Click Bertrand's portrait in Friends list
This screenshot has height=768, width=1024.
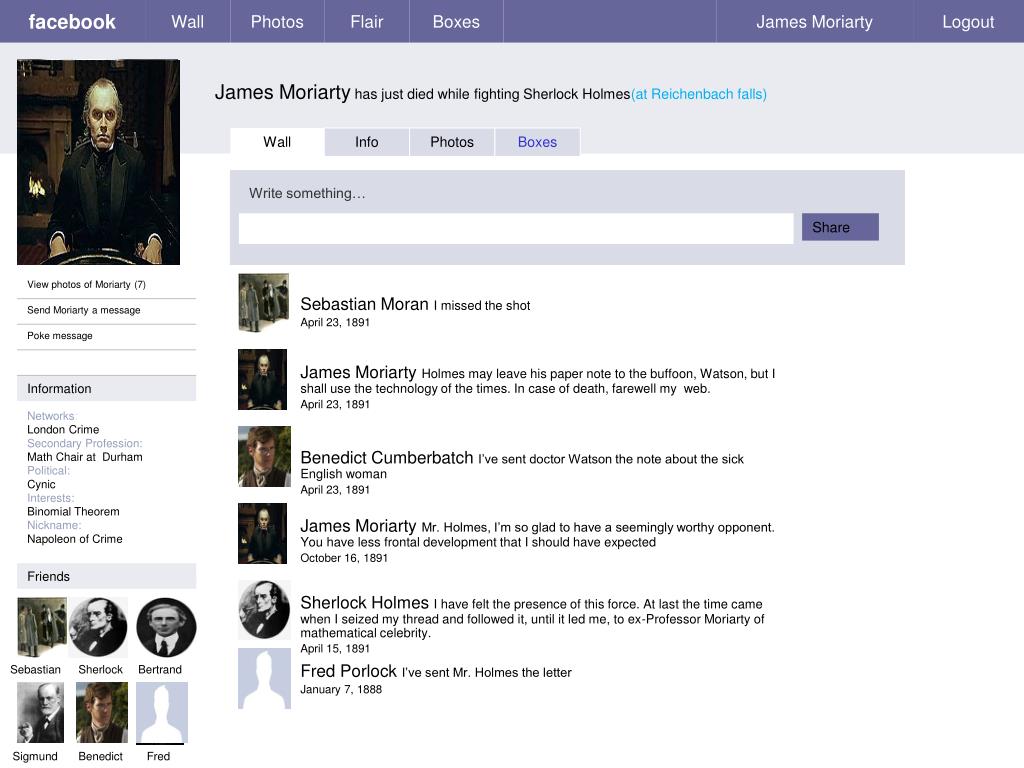[167, 627]
